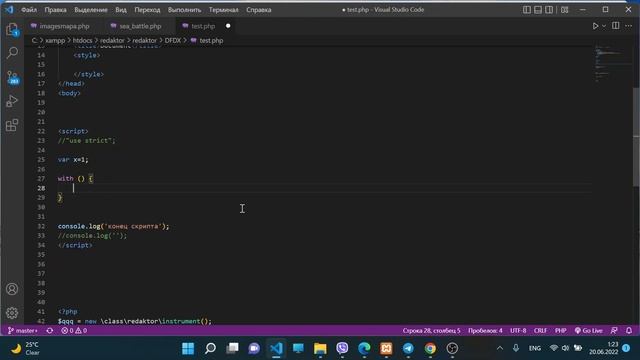640x360 pixels.
Task: Start the Go Live server
Action: click(589, 331)
